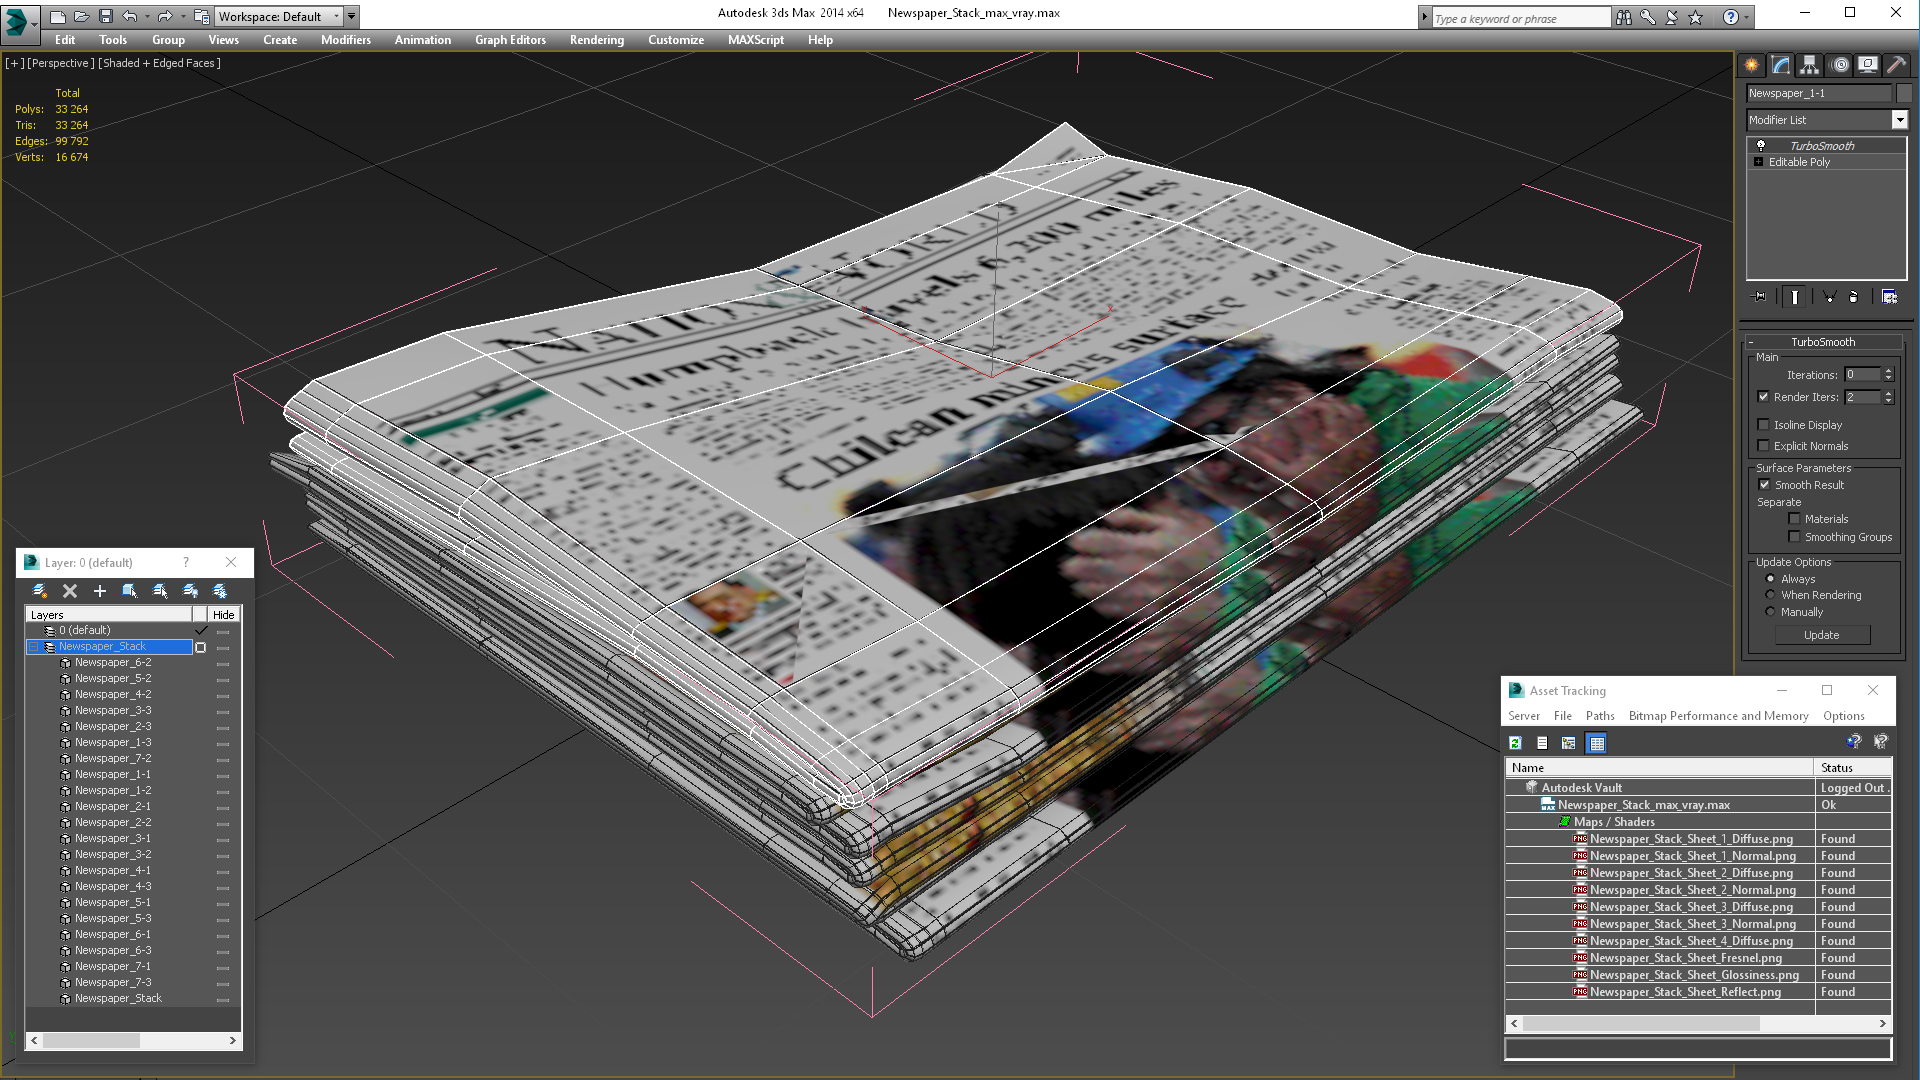The image size is (1920, 1080).
Task: Open the Create command panel tab
Action: tap(1752, 65)
